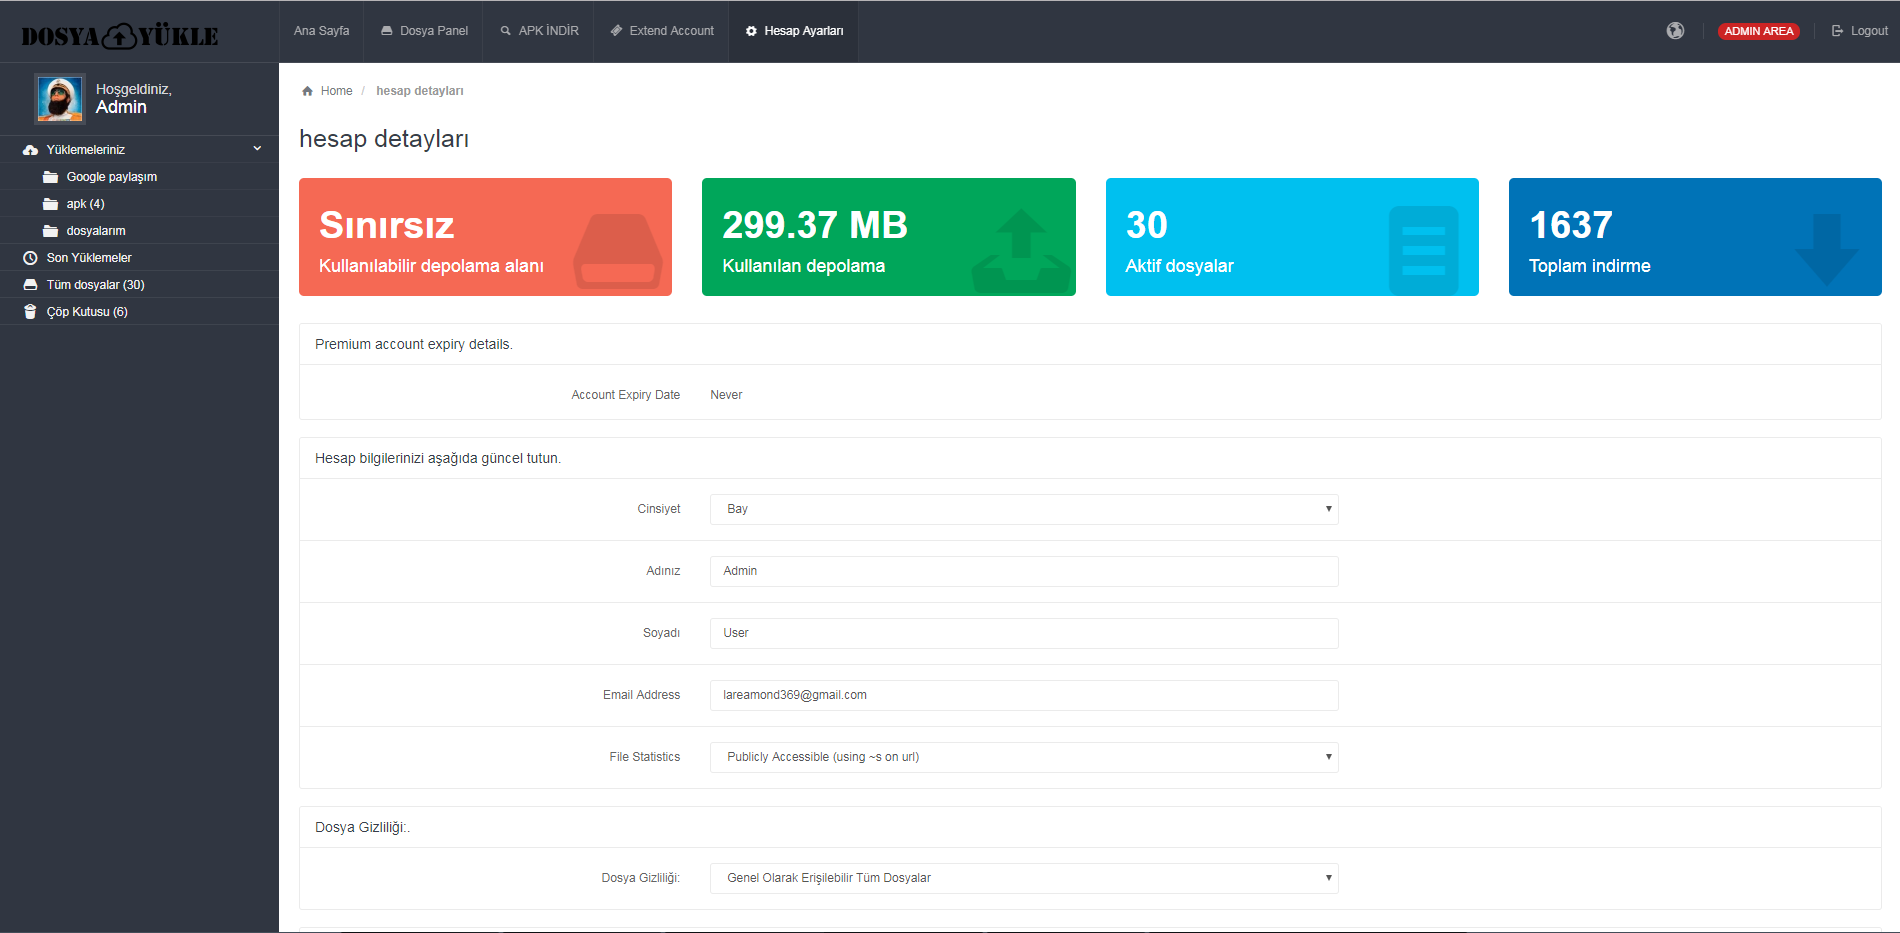Viewport: 1900px width, 933px height.
Task: Click the Admin avatar picture
Action: (x=60, y=98)
